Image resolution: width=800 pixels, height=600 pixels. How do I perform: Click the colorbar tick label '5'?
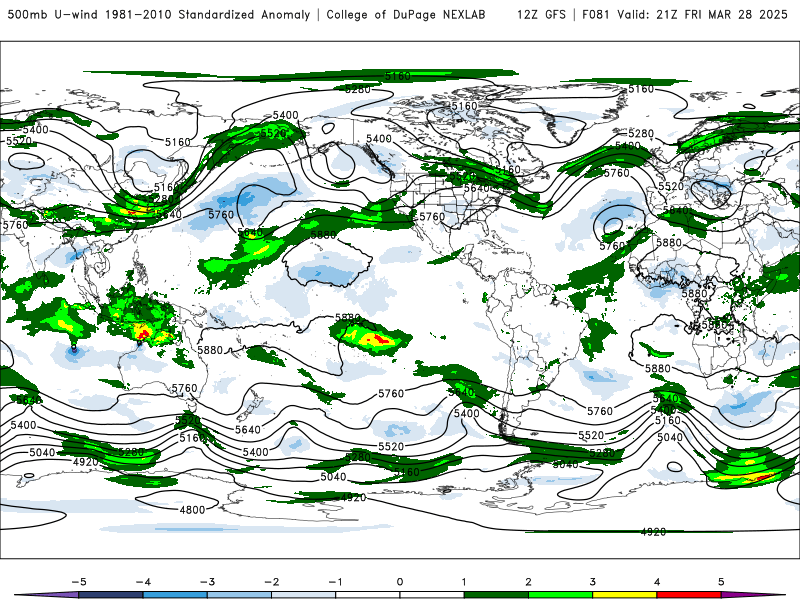point(721,582)
